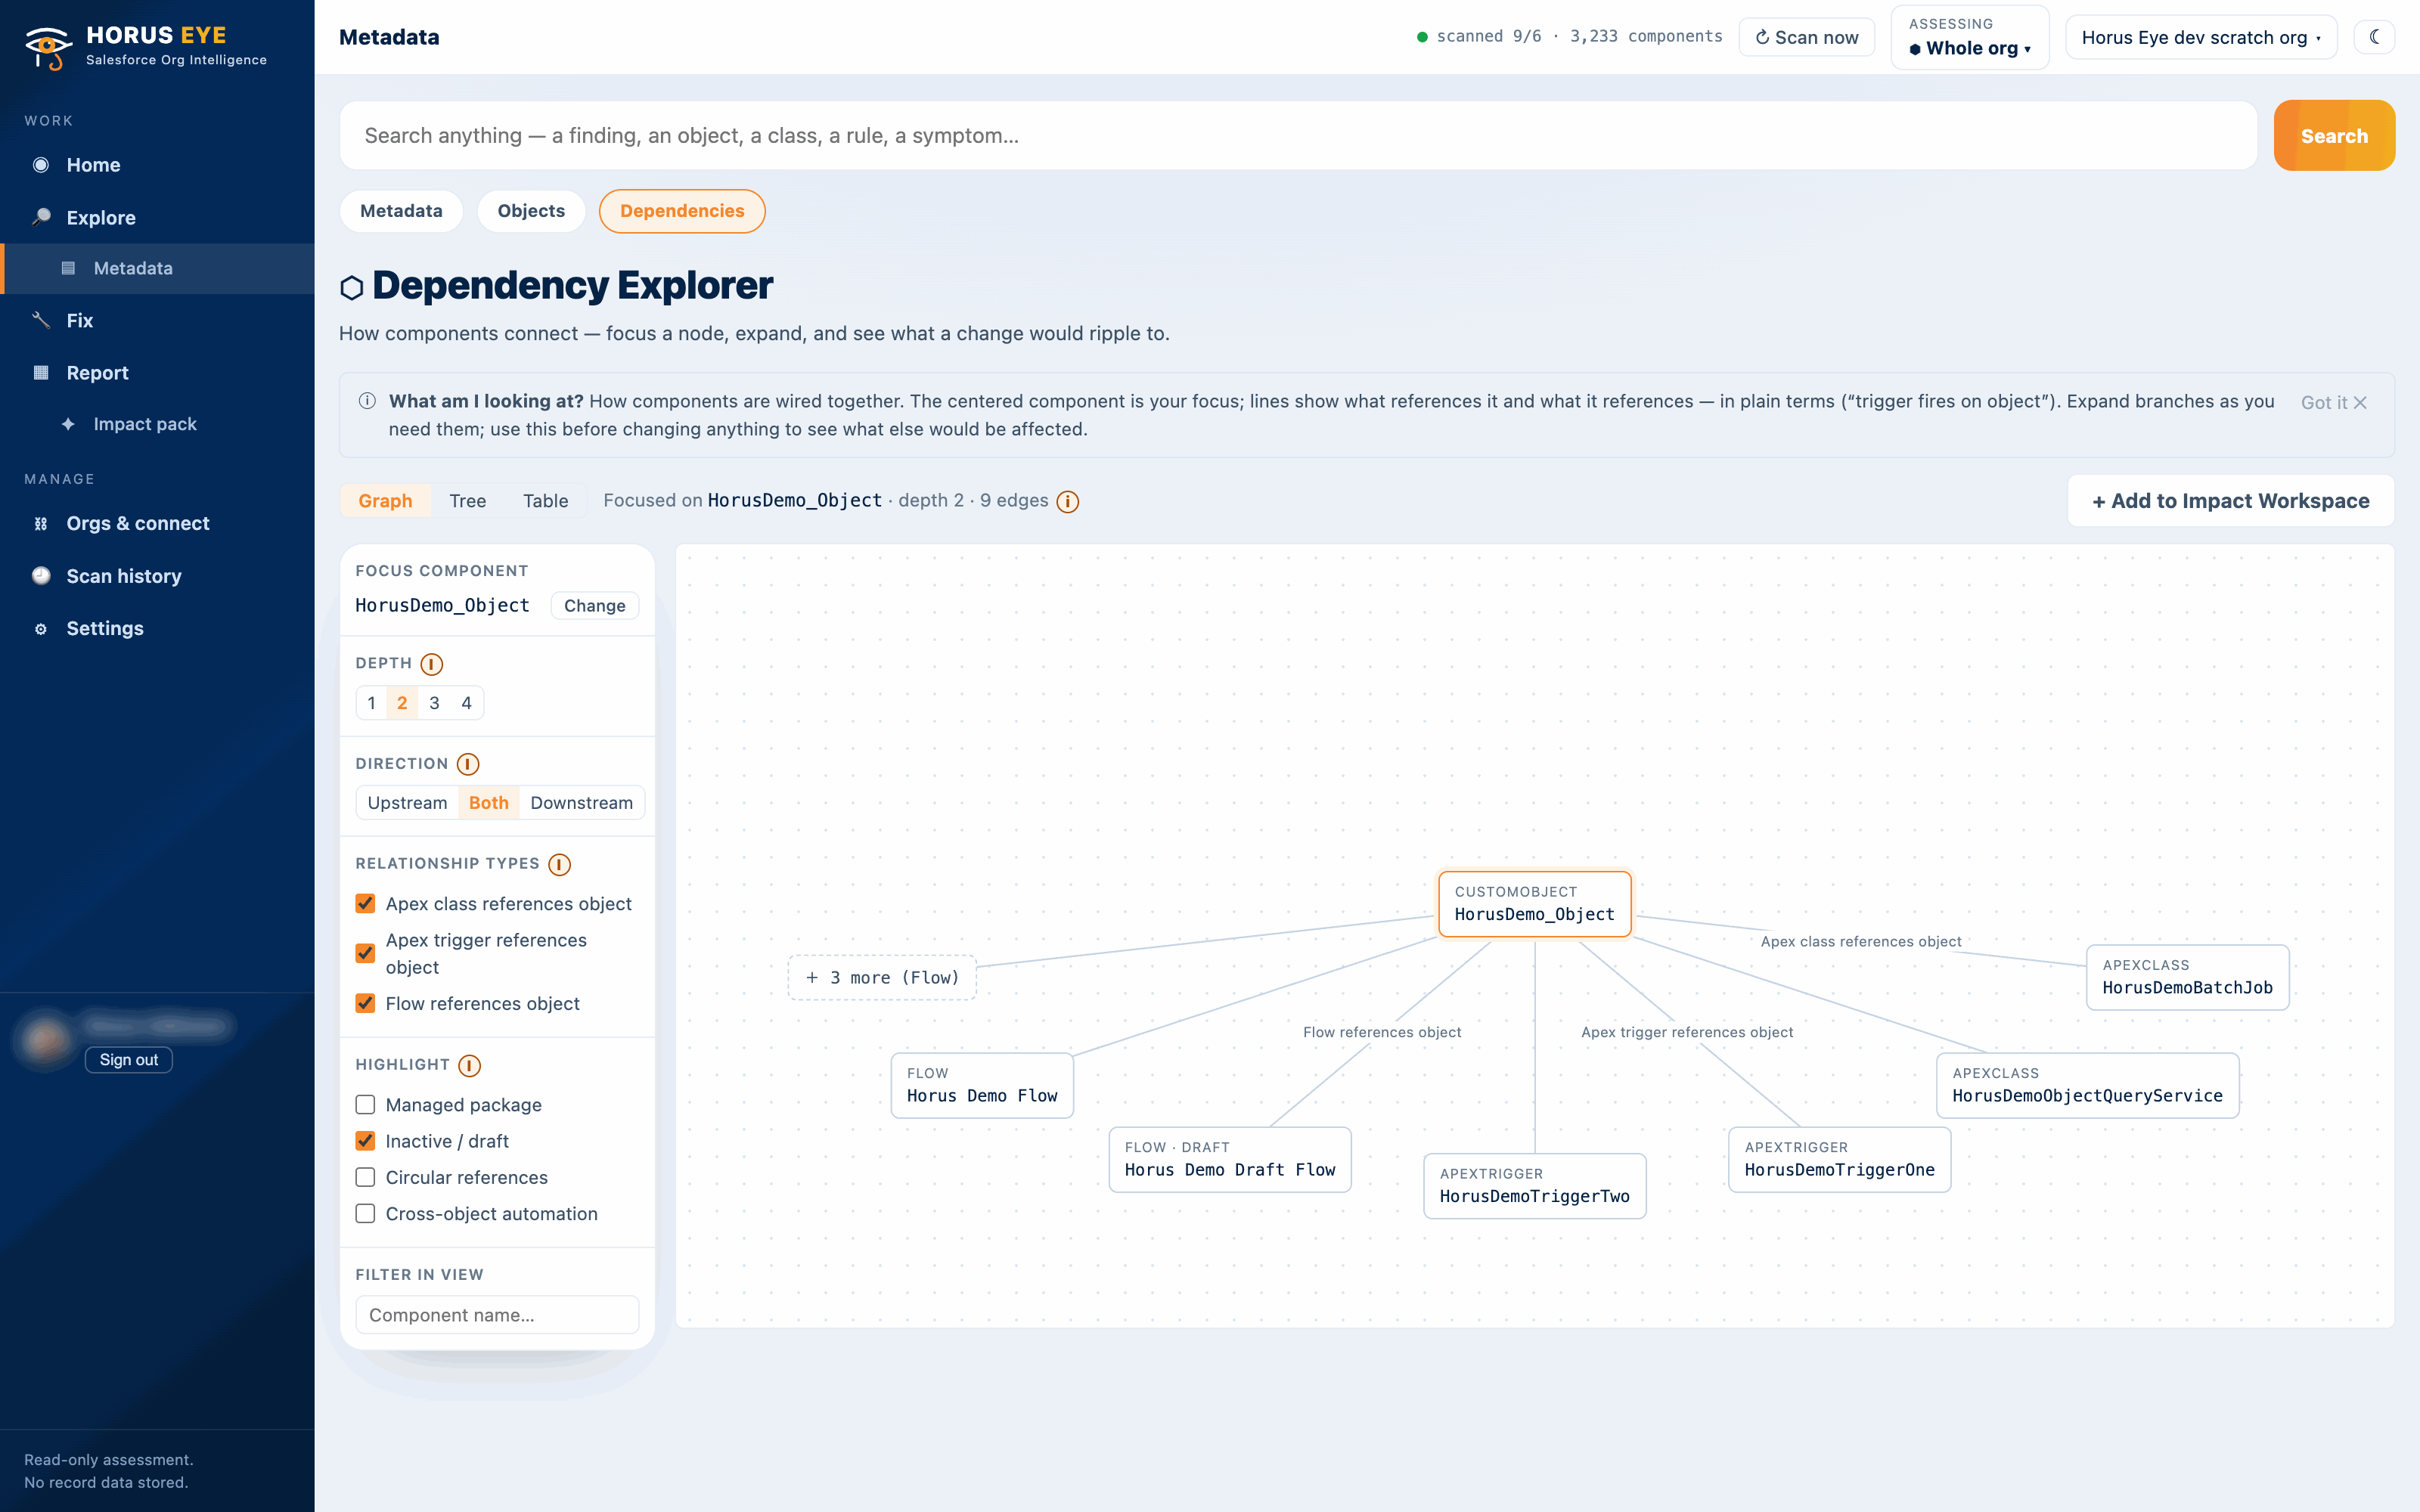The width and height of the screenshot is (2420, 1512).
Task: Click the main search input field
Action: click(1298, 135)
